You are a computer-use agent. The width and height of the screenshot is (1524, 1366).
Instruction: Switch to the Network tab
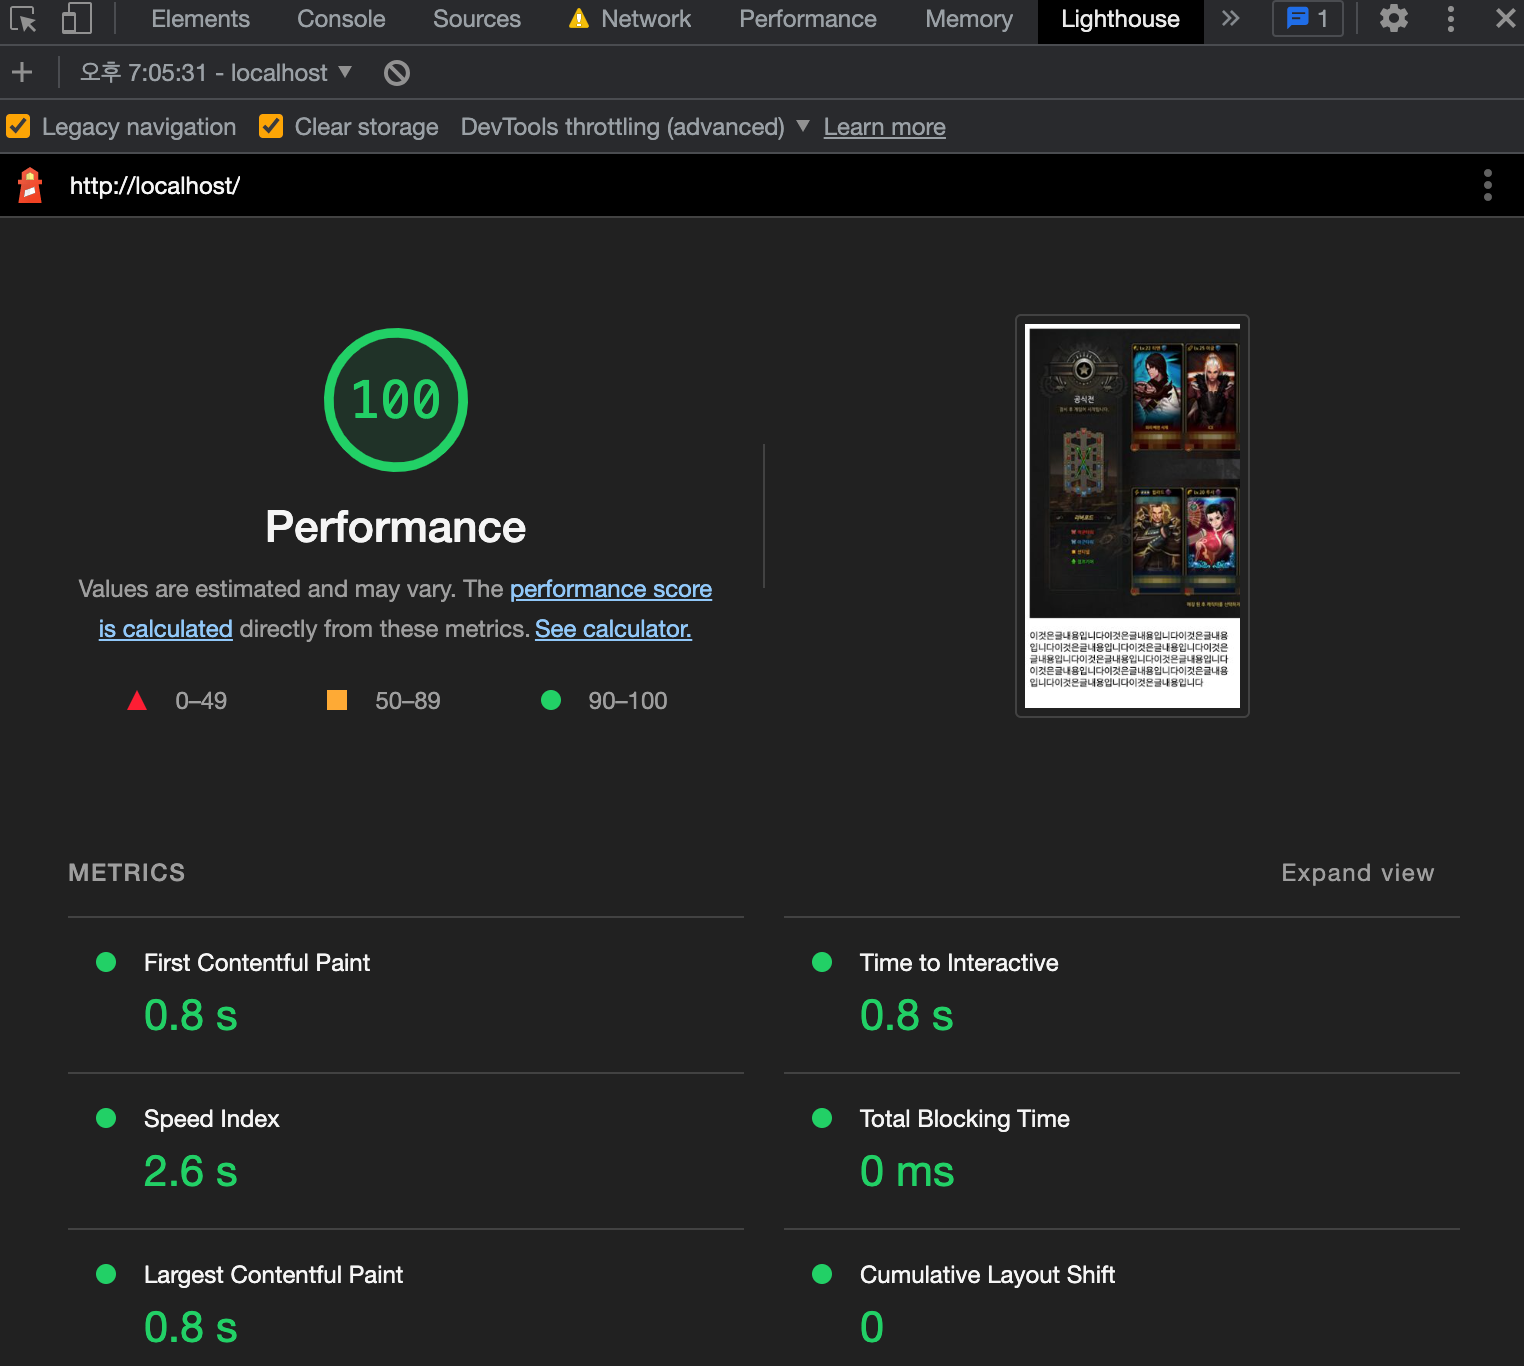pyautogui.click(x=630, y=19)
